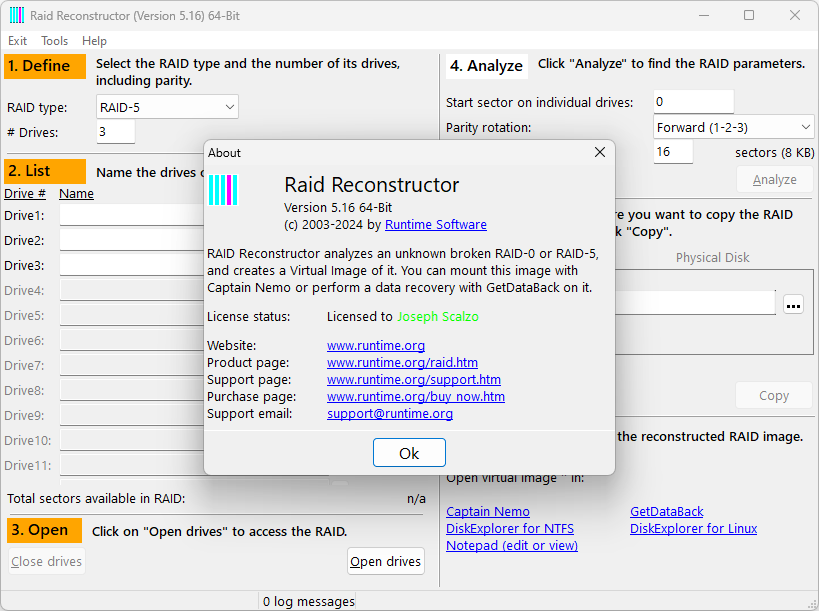Open the www.runtime.org/raid.htm product page link
Image resolution: width=819 pixels, height=611 pixels.
pos(402,362)
